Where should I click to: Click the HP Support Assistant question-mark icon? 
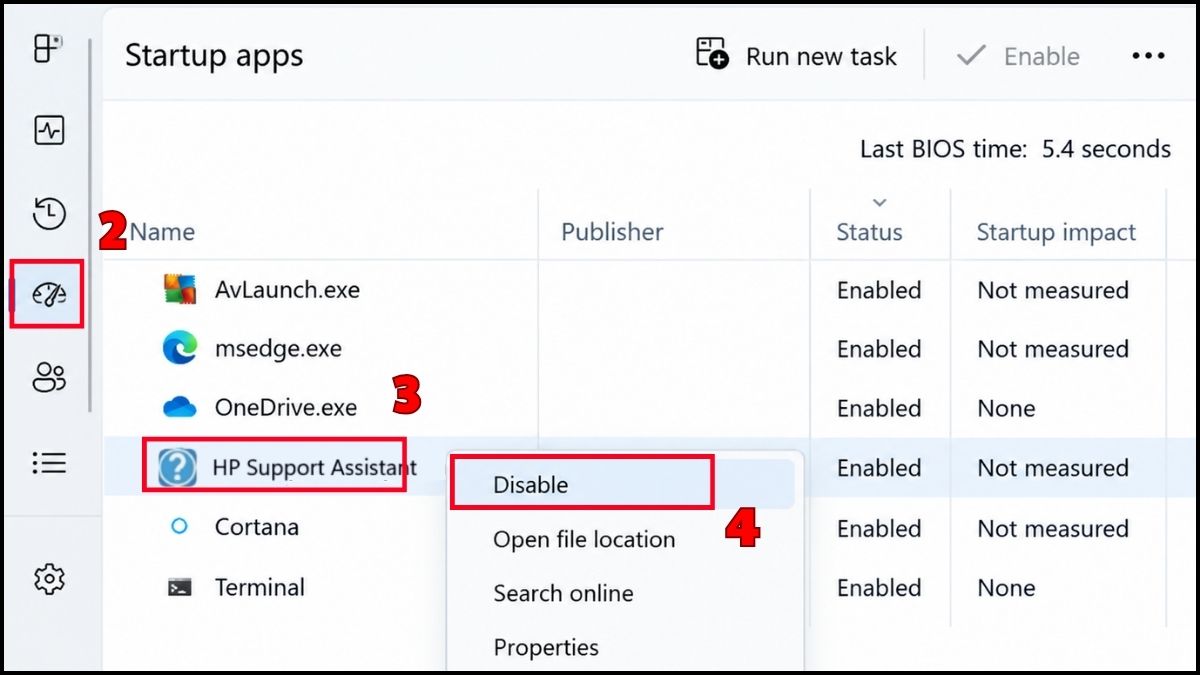coord(178,467)
